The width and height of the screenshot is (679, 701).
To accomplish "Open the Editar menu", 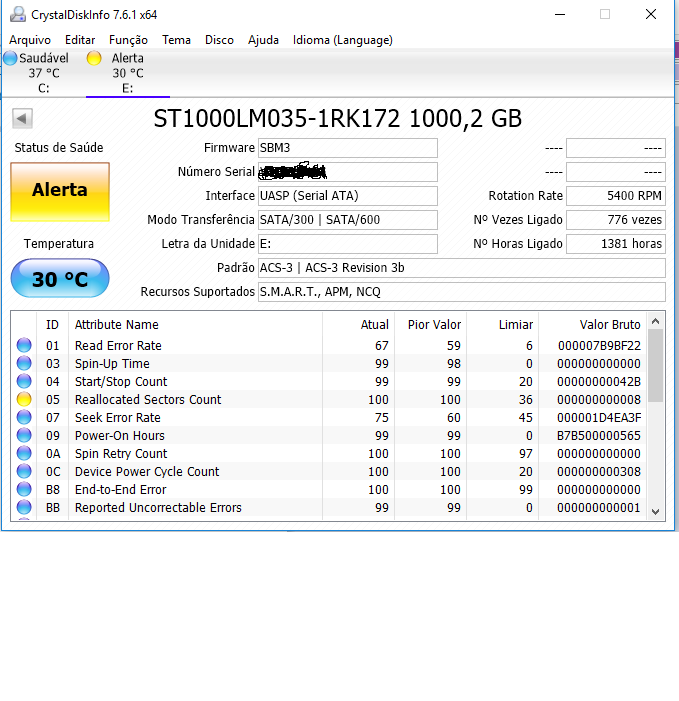I will point(80,40).
